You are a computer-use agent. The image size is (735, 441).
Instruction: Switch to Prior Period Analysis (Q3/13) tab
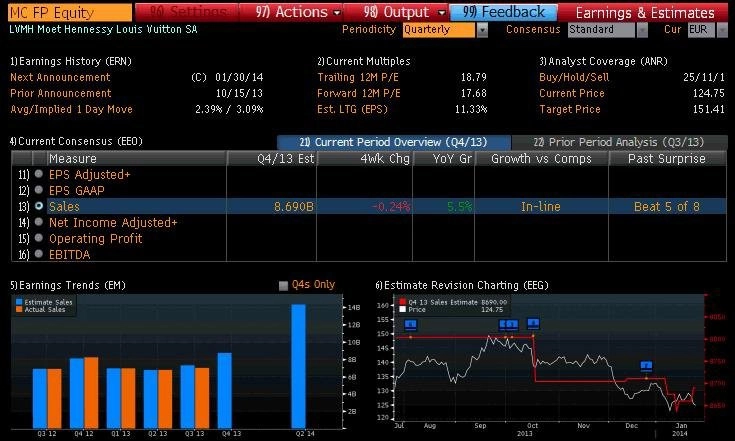[x=619, y=142]
